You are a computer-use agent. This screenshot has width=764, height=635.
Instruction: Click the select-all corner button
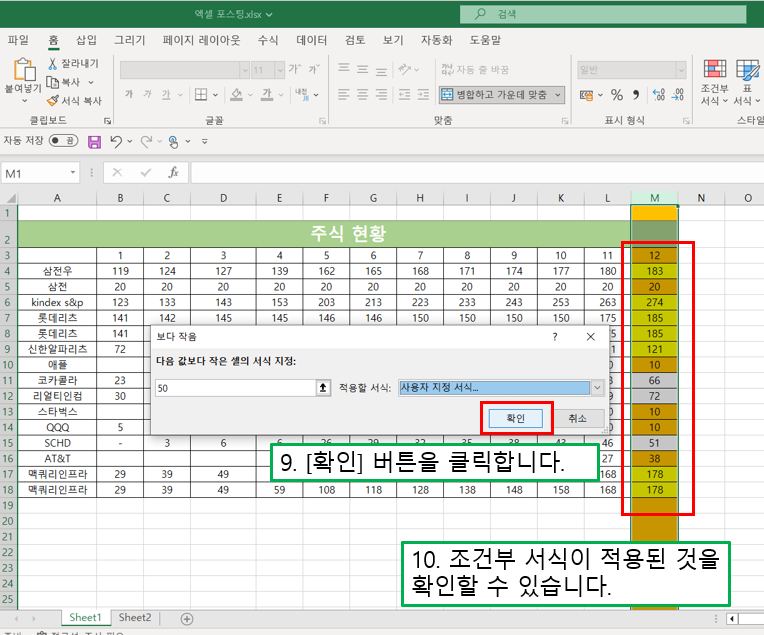tap(9, 198)
